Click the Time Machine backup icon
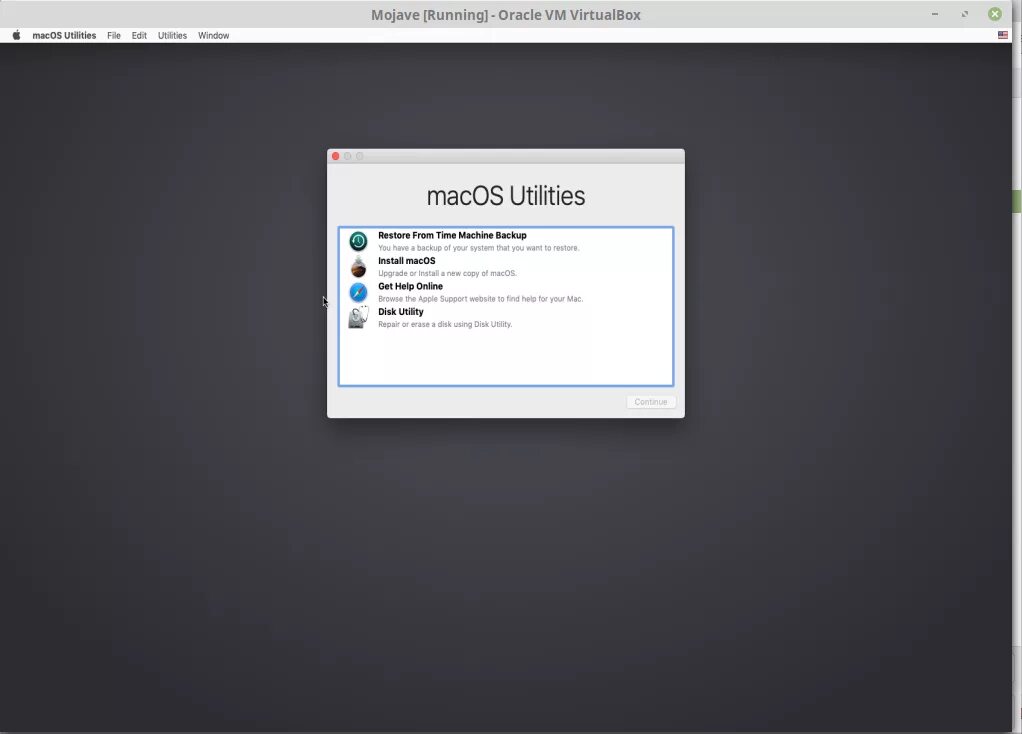 [358, 241]
